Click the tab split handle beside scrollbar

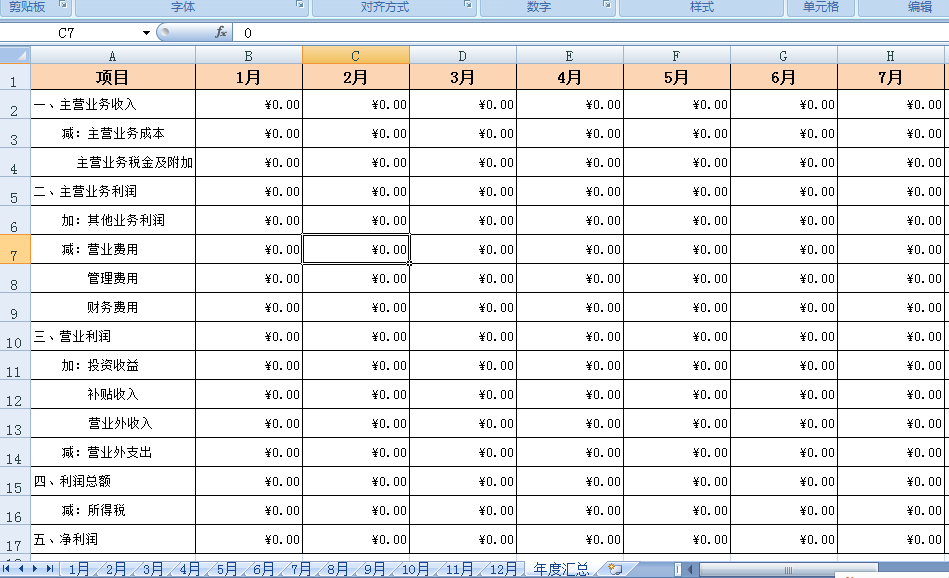677,570
